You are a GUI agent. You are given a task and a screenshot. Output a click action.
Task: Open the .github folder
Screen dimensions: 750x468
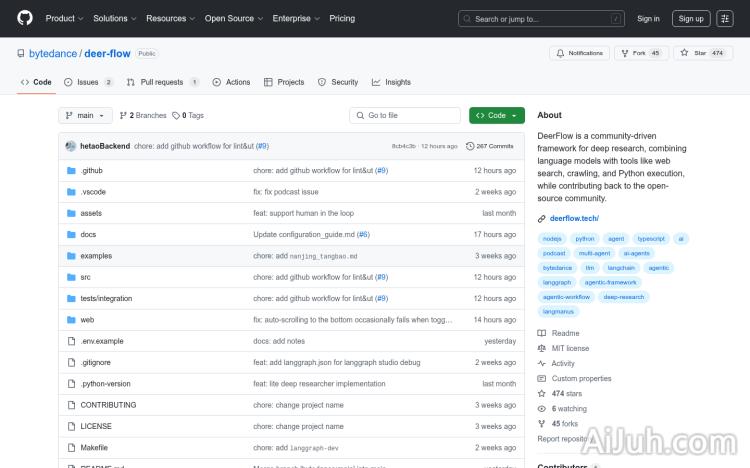tap(92, 171)
